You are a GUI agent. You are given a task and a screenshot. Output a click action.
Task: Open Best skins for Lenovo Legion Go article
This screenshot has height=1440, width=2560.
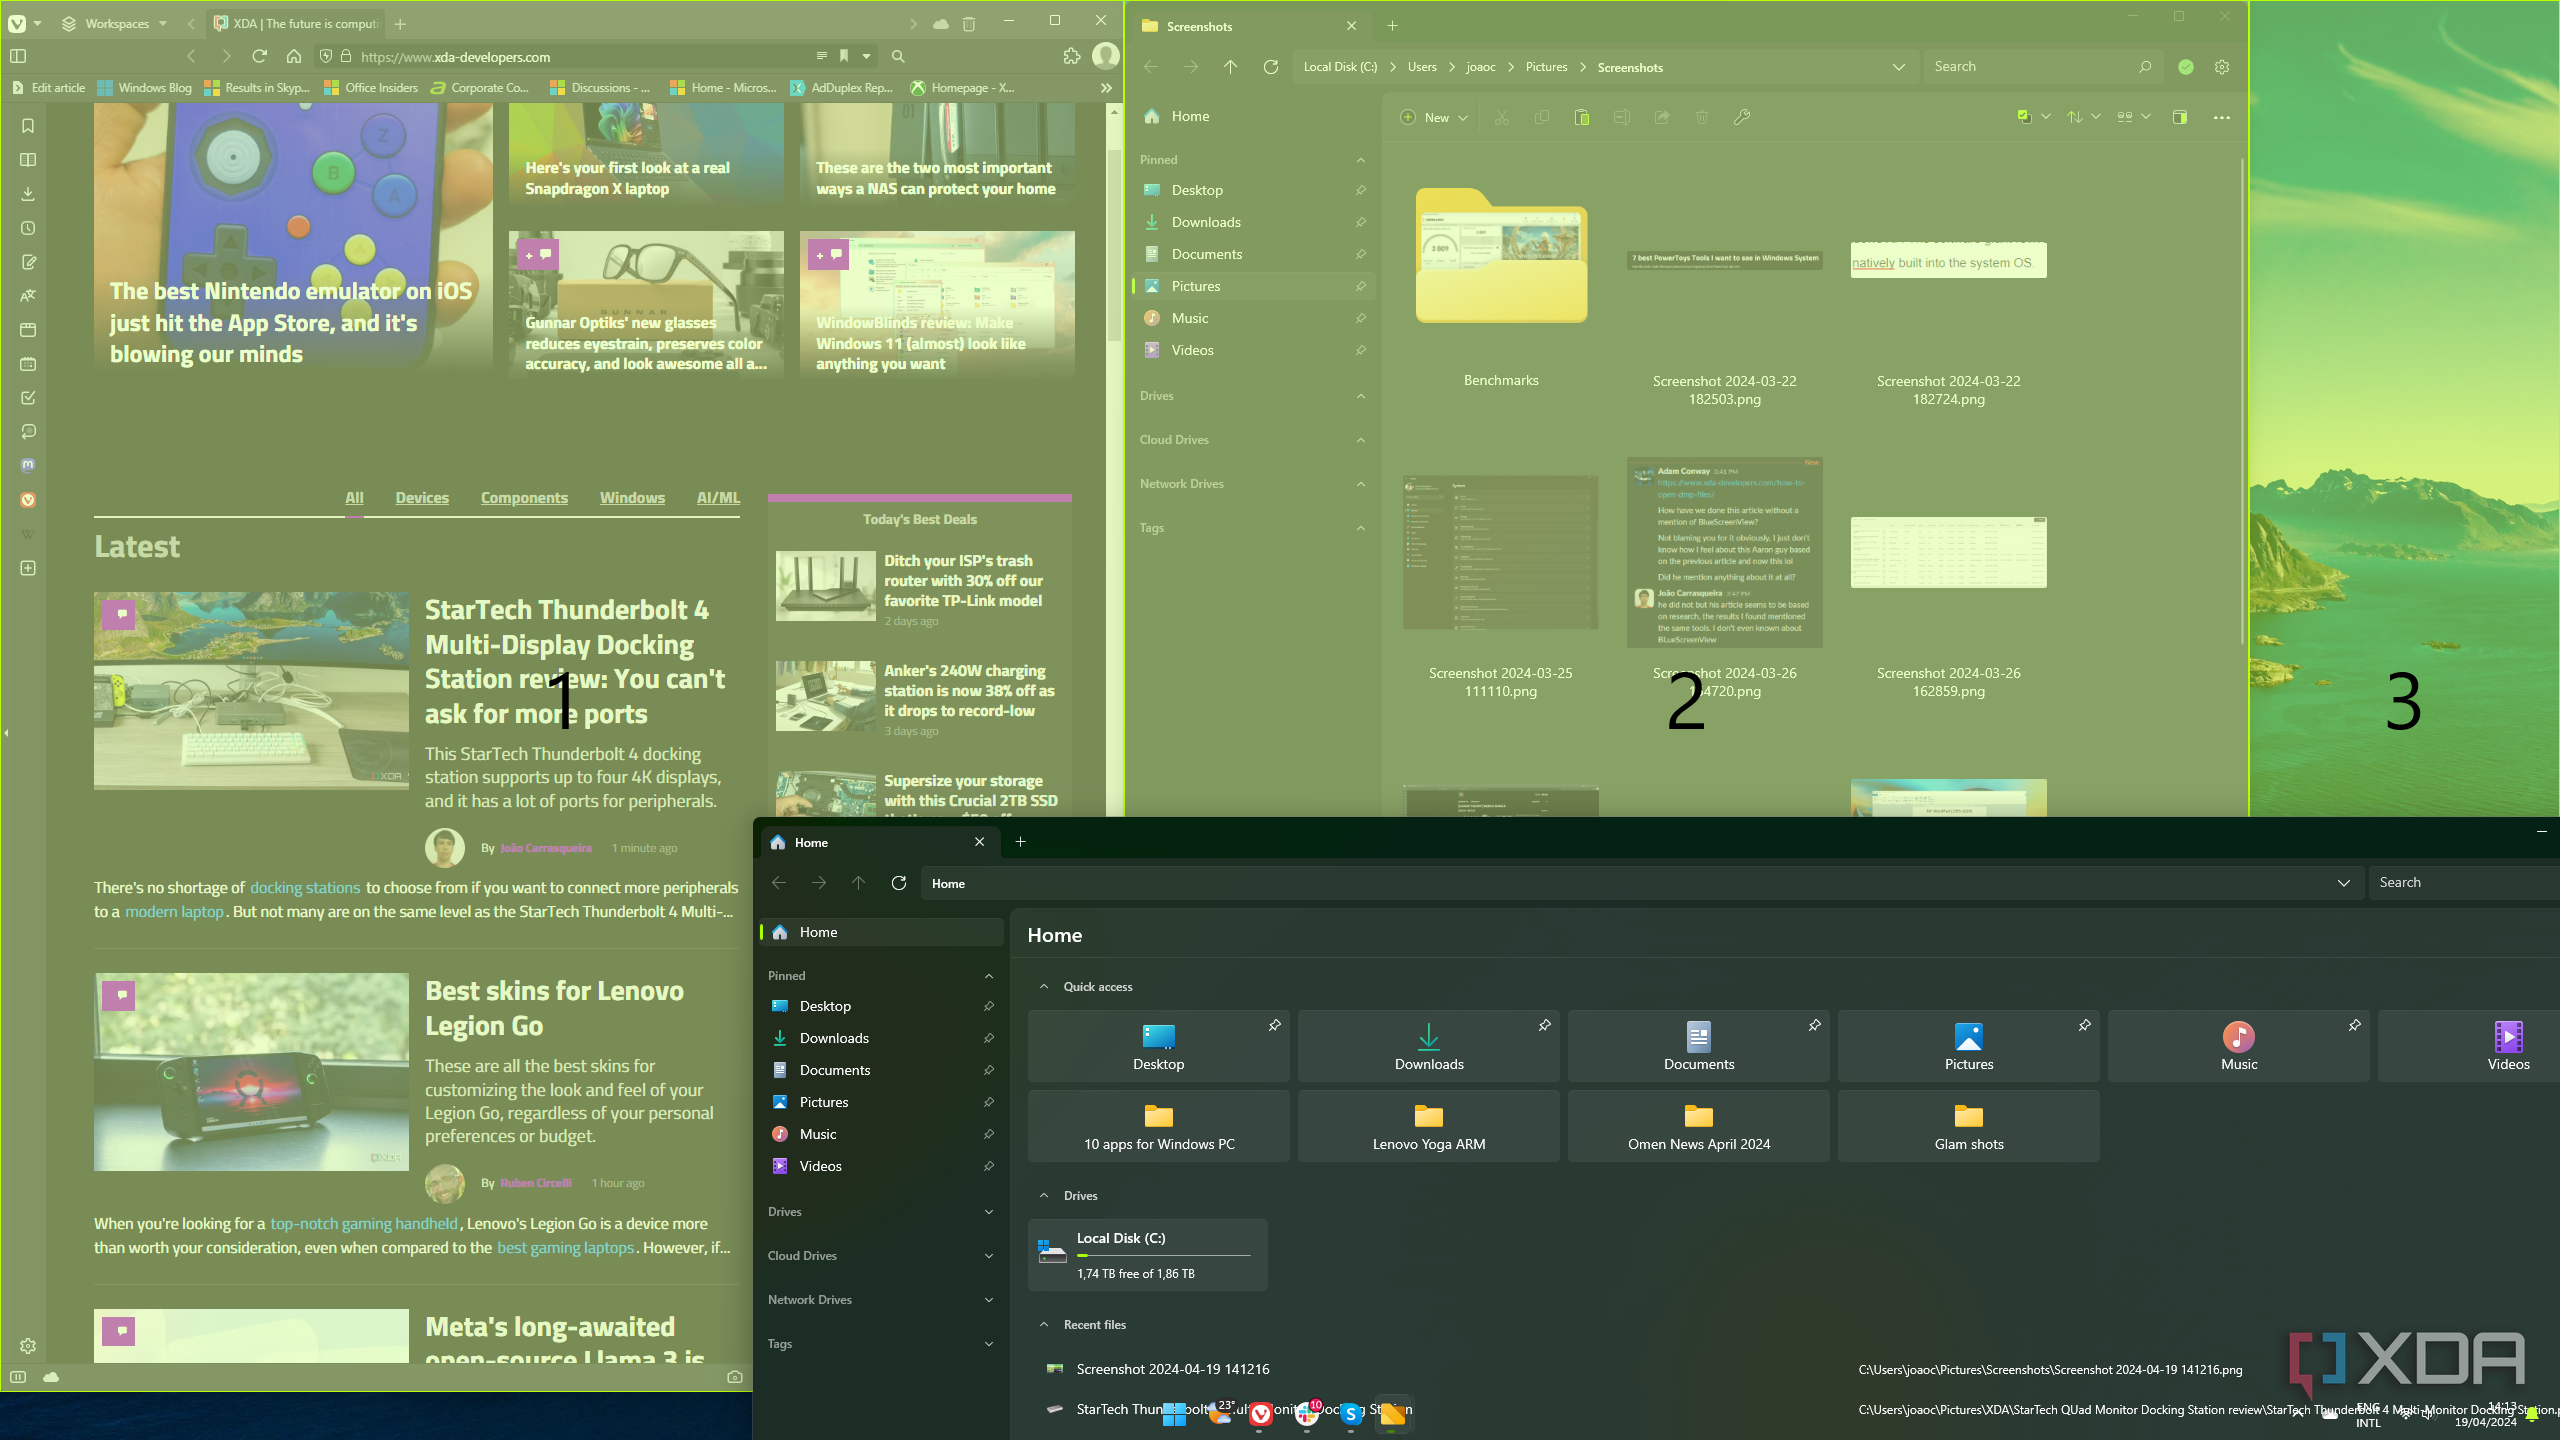click(555, 1008)
